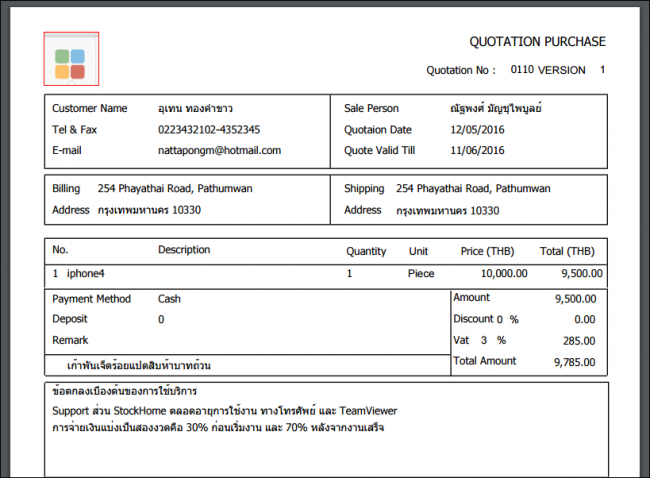This screenshot has width=650, height=478.
Task: Select phone number 0223432102-4352345
Action: pos(209,130)
